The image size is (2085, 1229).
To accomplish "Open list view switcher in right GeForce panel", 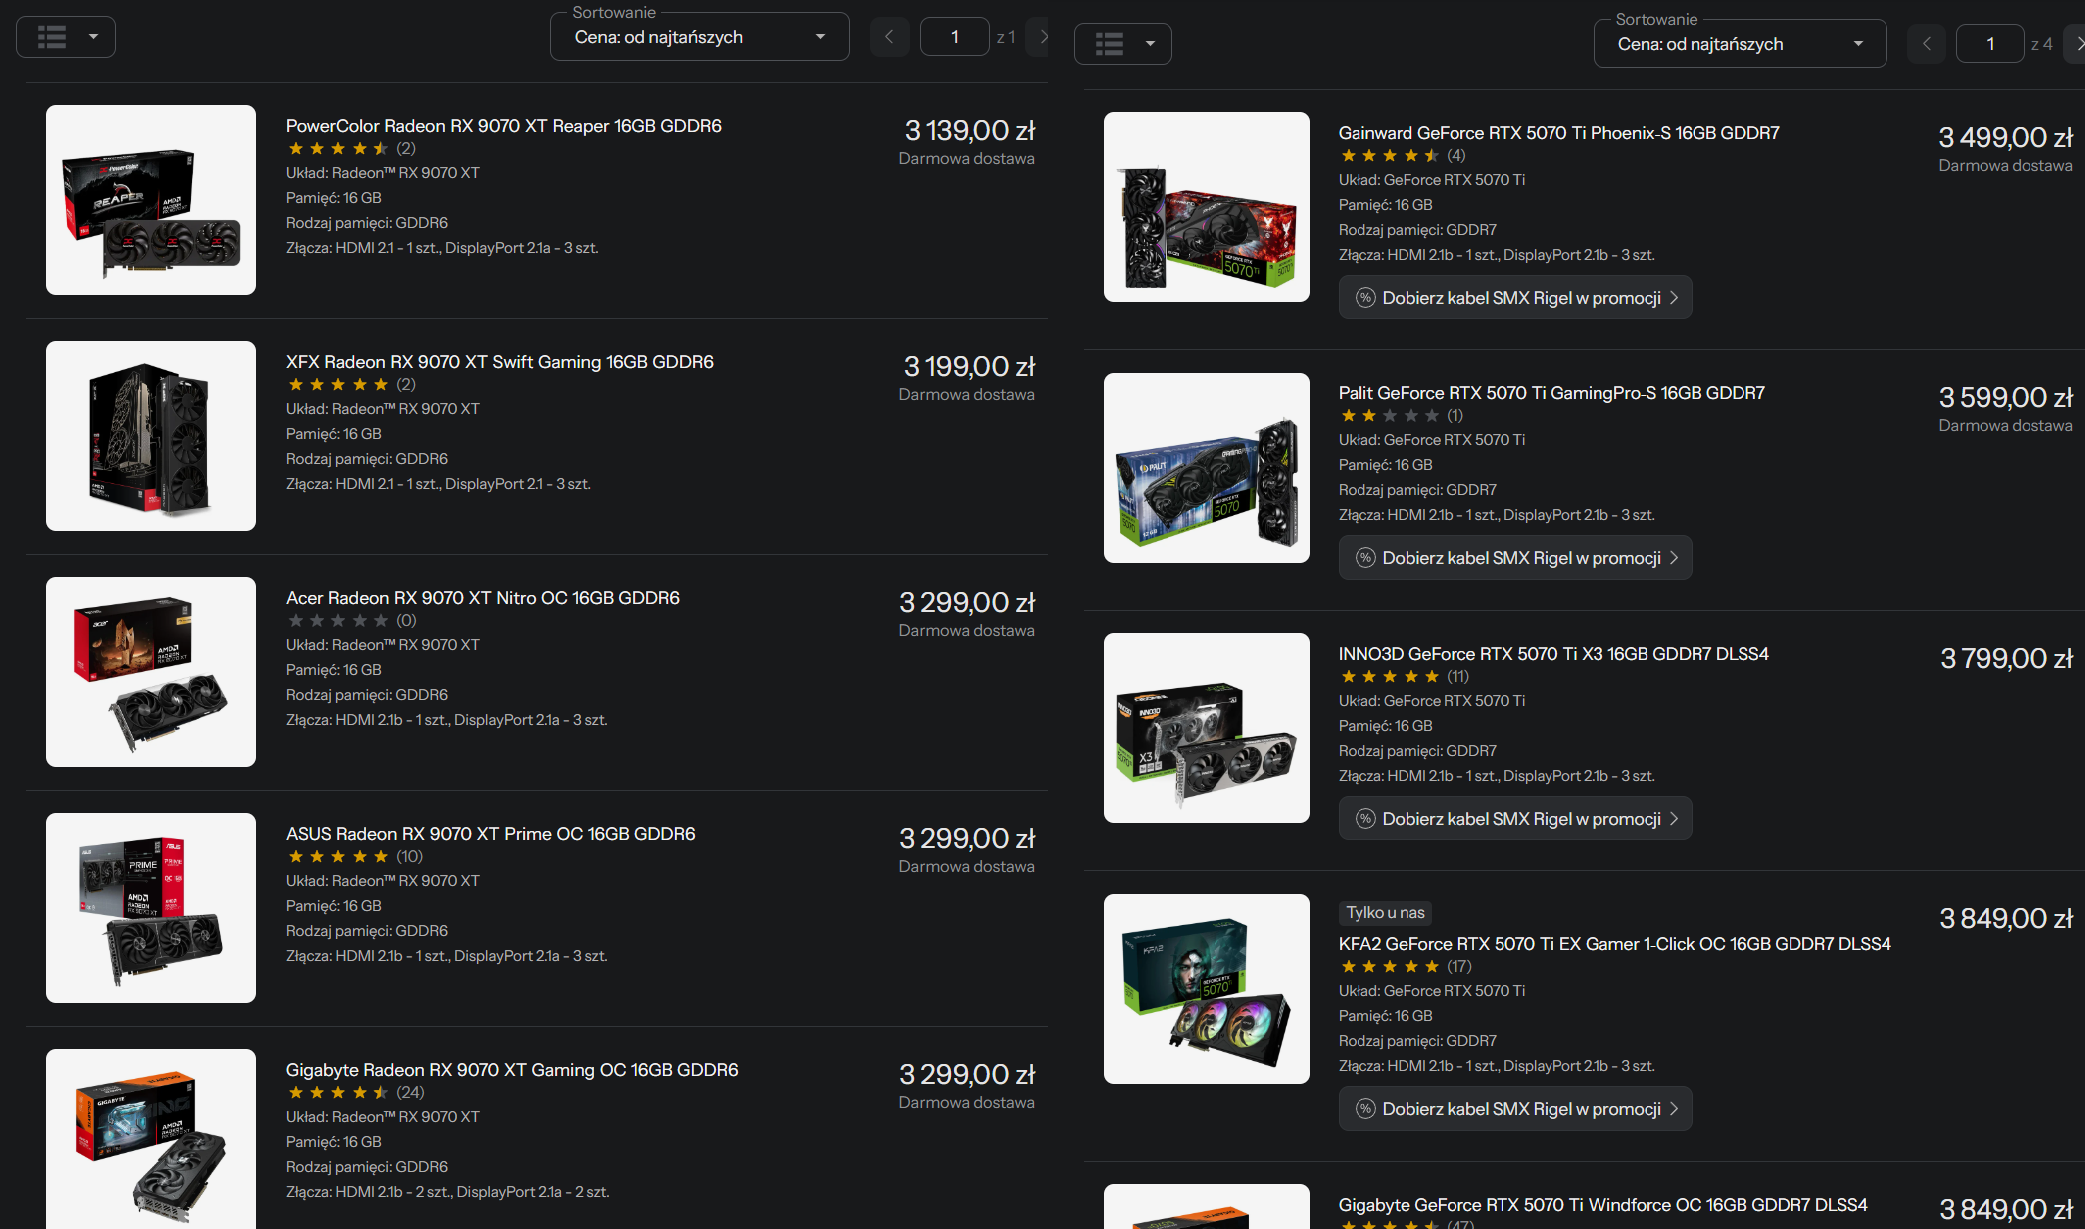I will click(x=1123, y=44).
